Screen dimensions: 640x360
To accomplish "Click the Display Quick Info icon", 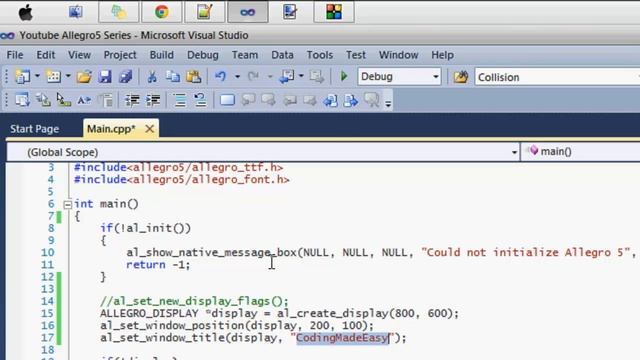I will pyautogui.click(x=64, y=100).
